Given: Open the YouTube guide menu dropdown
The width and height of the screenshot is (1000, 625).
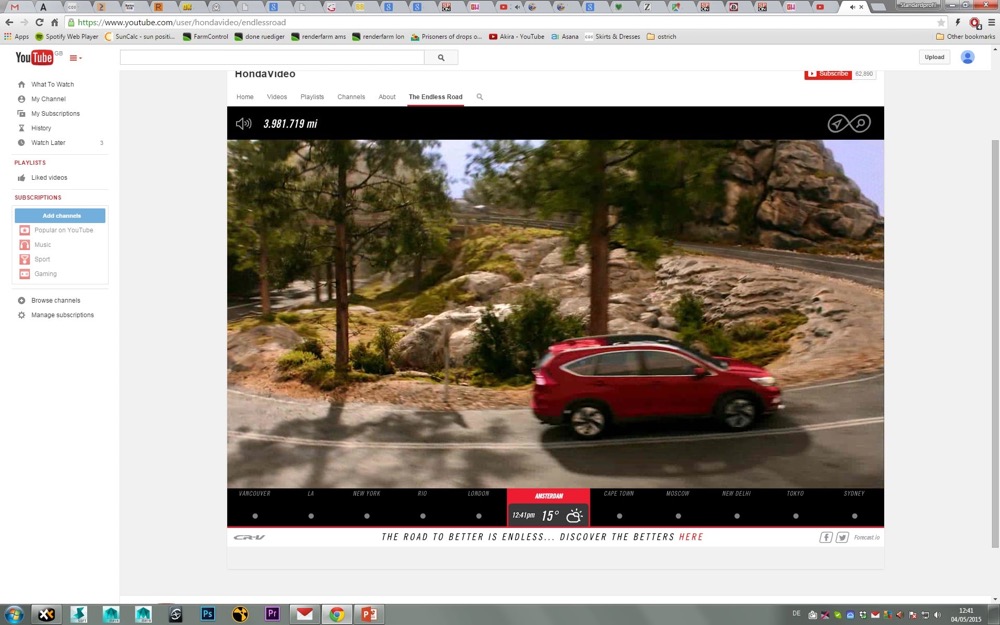Looking at the screenshot, I should 75,58.
